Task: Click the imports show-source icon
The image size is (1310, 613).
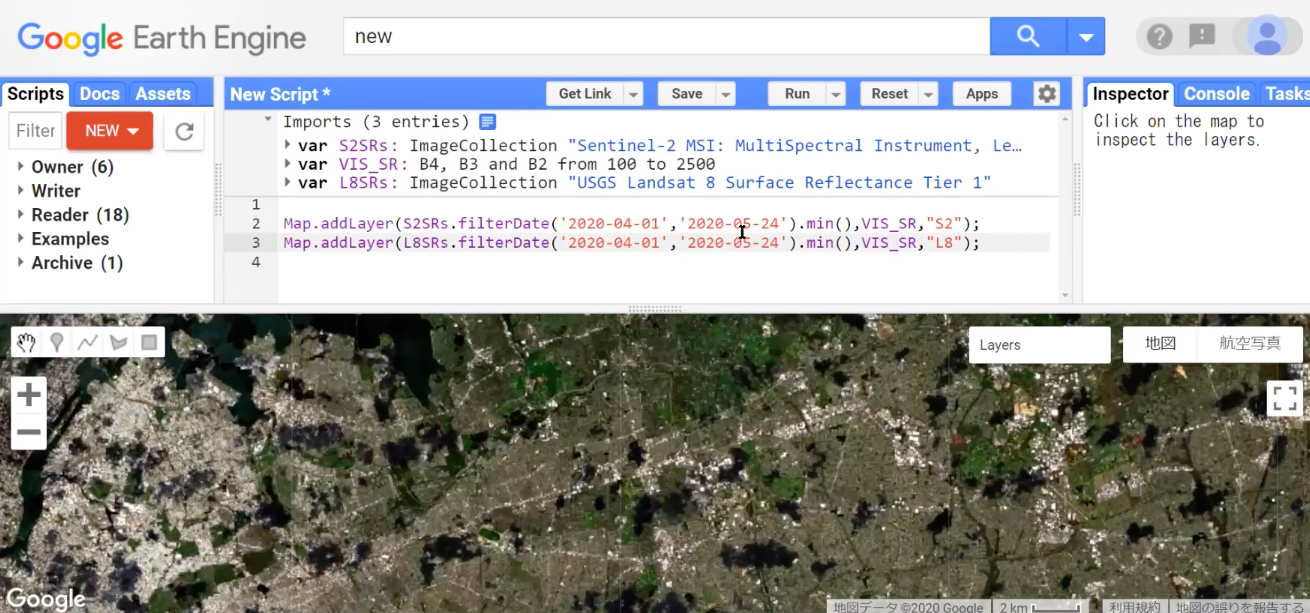Action: click(x=487, y=122)
